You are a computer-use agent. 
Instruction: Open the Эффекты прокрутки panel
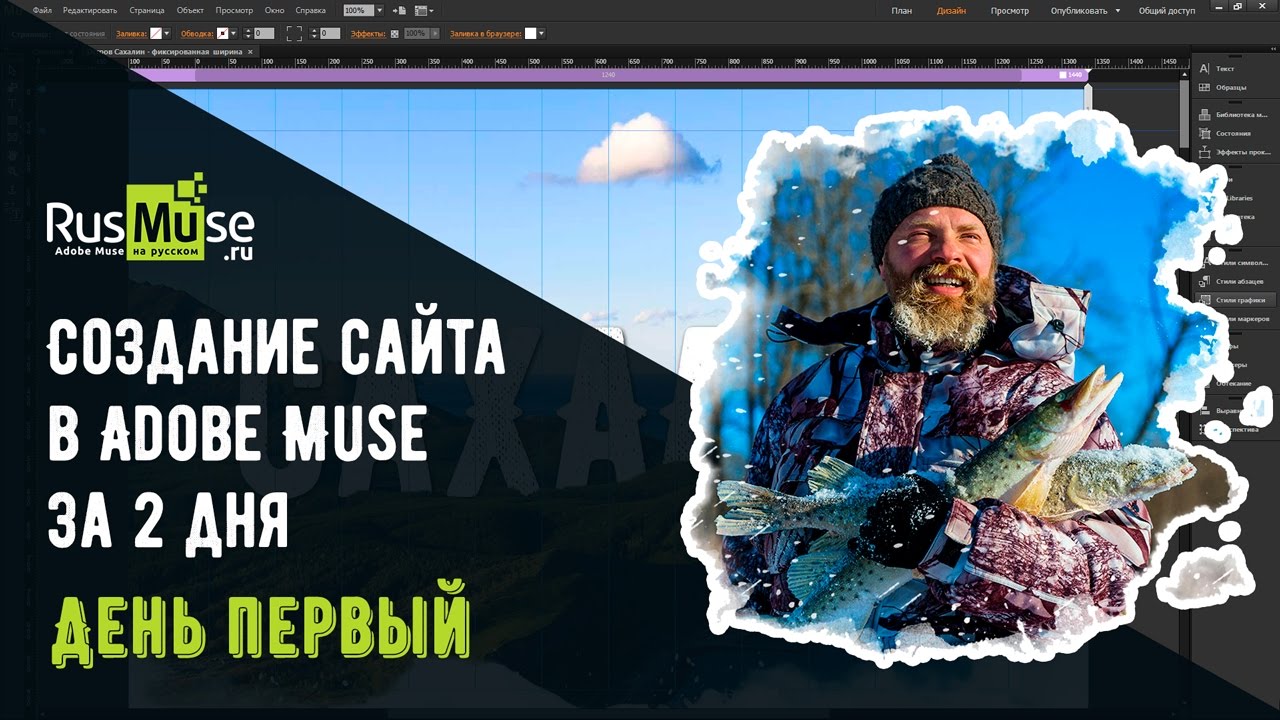1234,152
